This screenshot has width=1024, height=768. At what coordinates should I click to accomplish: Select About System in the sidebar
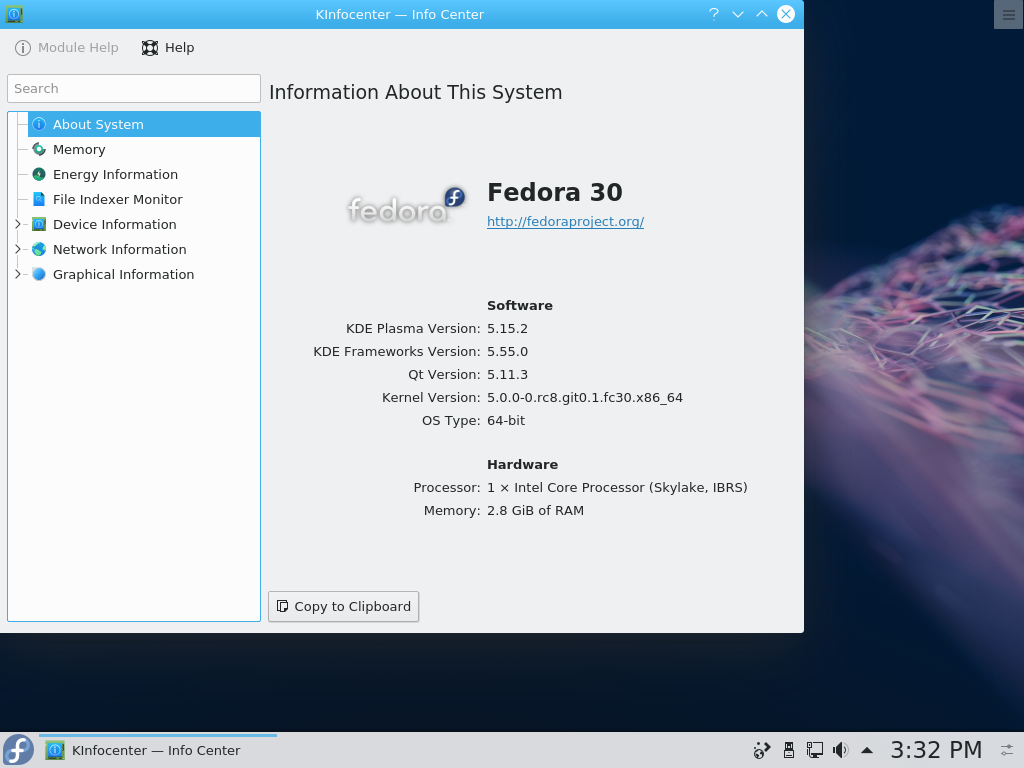pos(144,124)
